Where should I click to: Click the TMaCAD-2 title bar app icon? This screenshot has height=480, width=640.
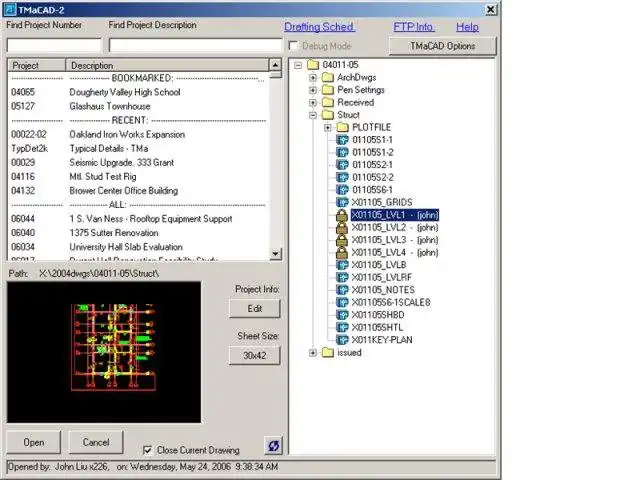[x=10, y=9]
